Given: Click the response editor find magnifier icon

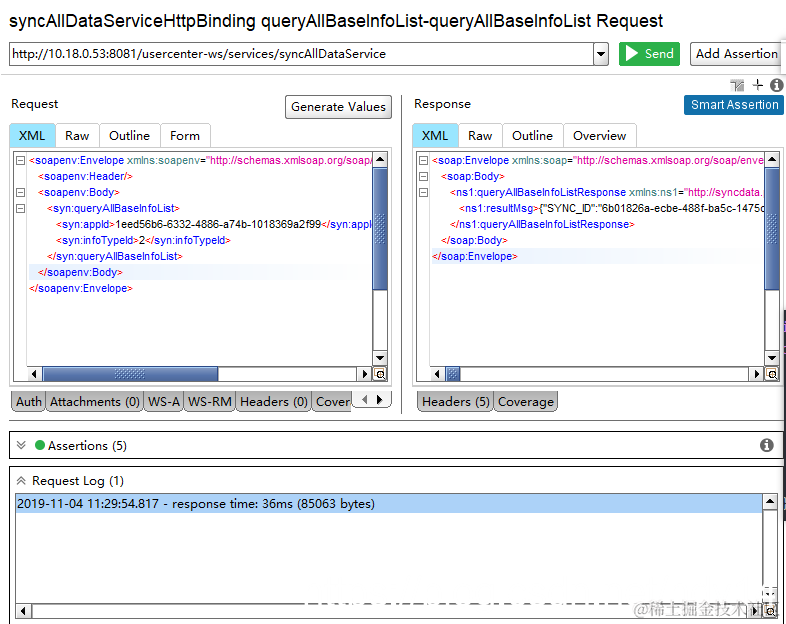Looking at the screenshot, I should [772, 374].
